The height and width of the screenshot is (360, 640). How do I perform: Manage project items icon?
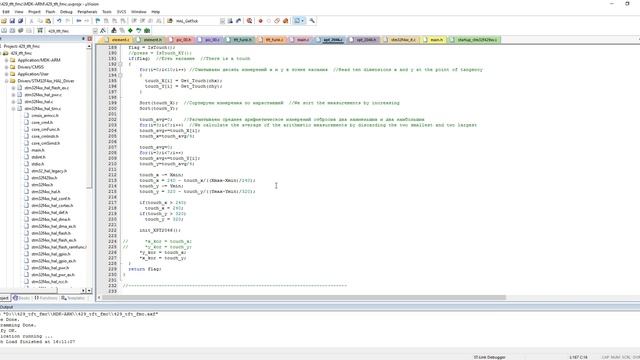[x=114, y=31]
